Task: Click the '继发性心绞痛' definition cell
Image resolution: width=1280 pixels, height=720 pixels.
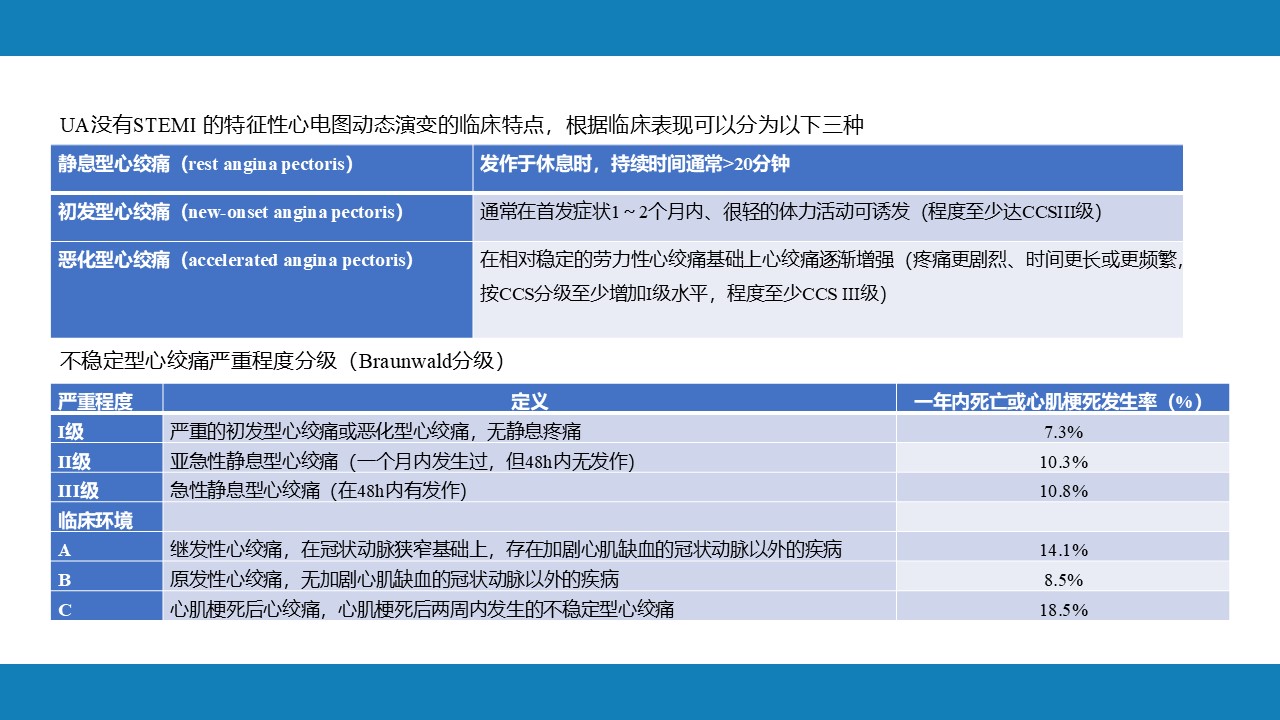Action: pos(530,546)
